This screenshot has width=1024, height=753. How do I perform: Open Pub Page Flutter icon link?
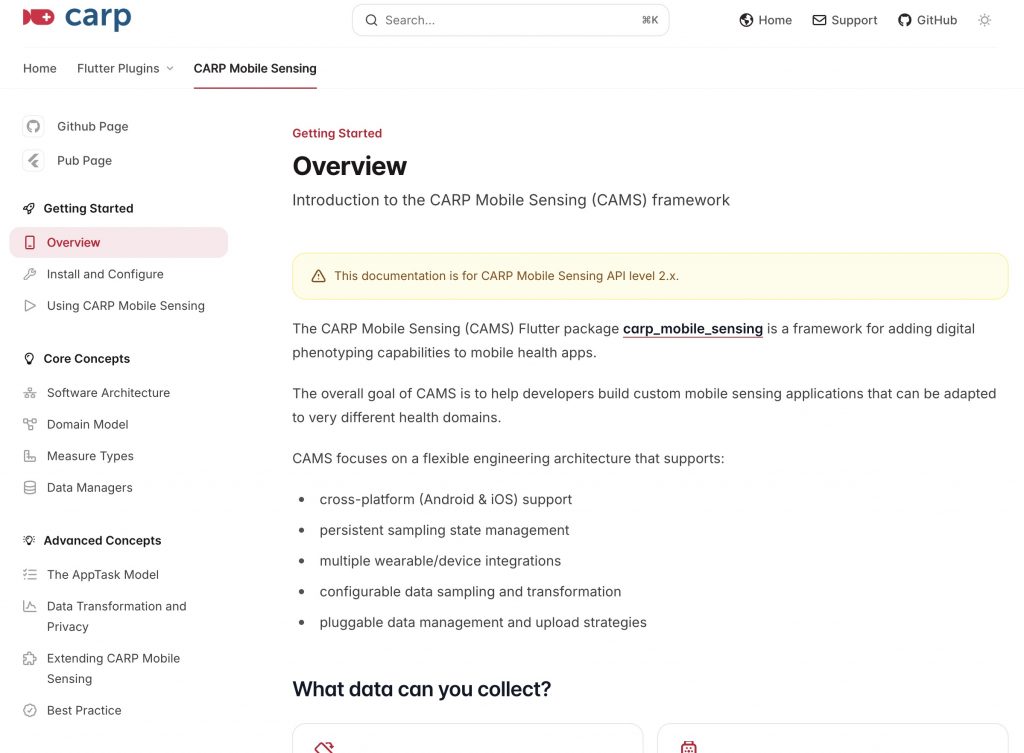click(84, 160)
